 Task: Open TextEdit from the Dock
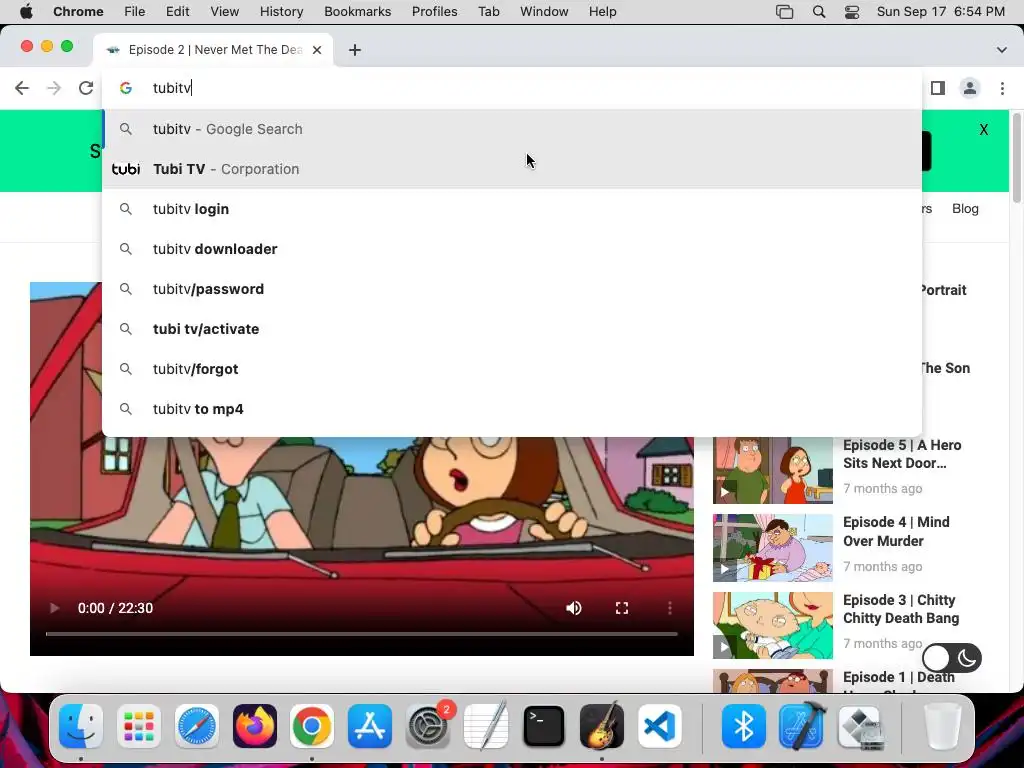(486, 725)
